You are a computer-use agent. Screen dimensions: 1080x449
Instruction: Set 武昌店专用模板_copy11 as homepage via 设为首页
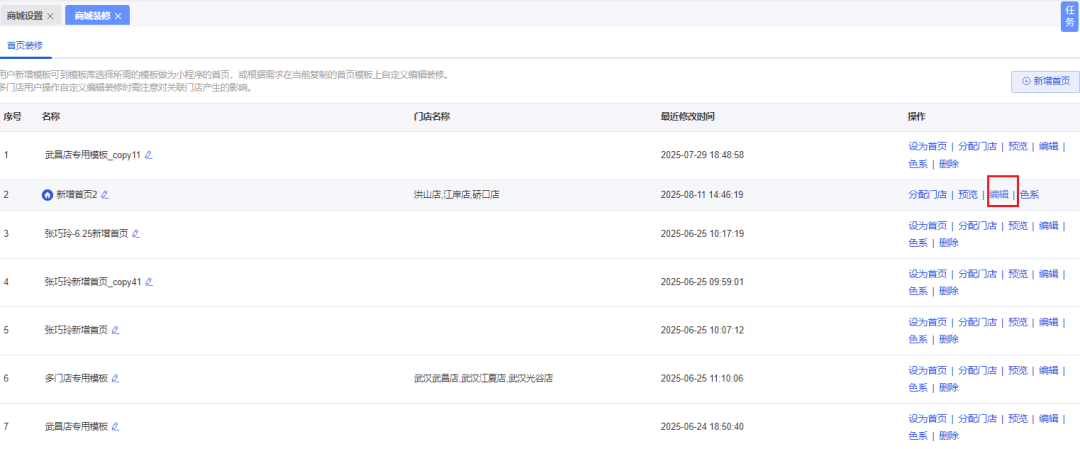(927, 146)
